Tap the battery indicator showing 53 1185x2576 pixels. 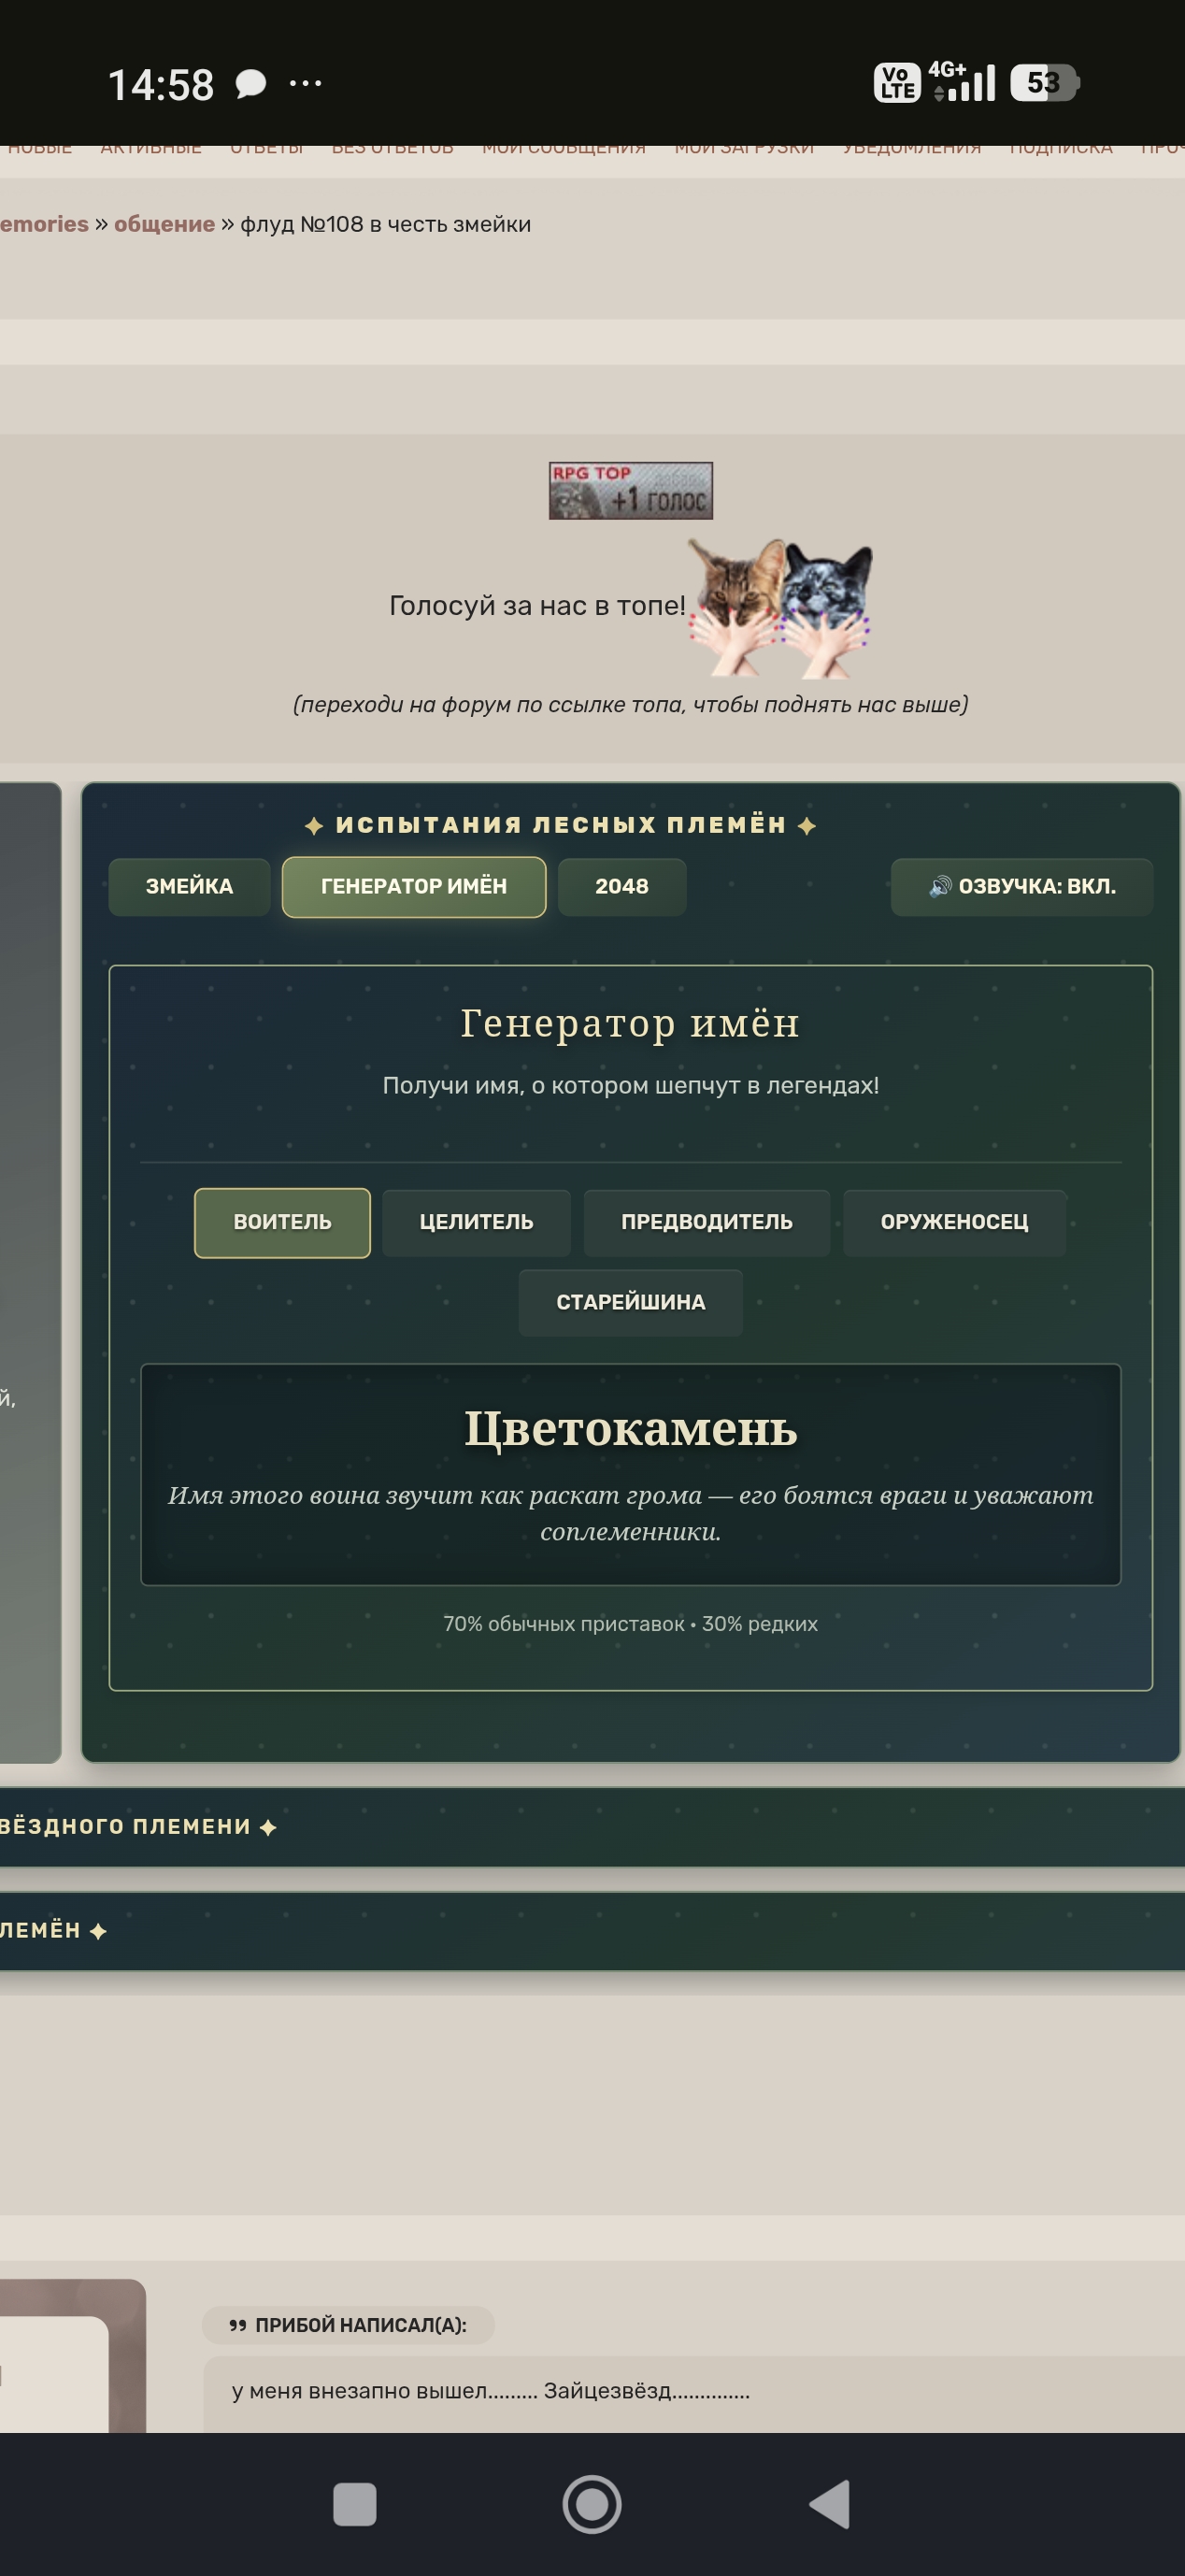tap(1045, 82)
